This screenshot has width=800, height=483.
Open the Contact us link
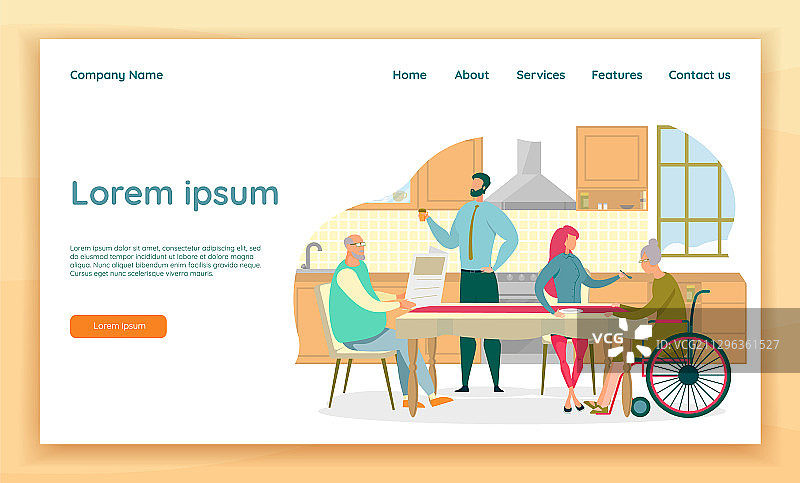tap(699, 75)
